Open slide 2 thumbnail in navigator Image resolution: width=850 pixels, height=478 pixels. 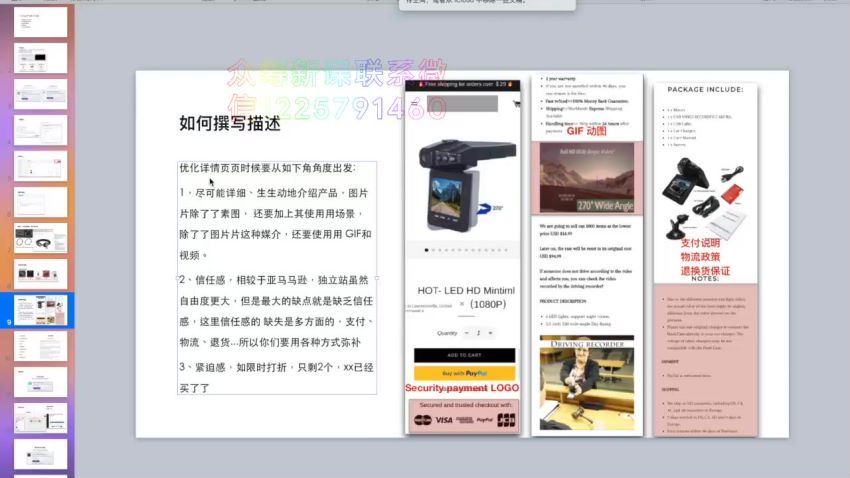point(41,58)
